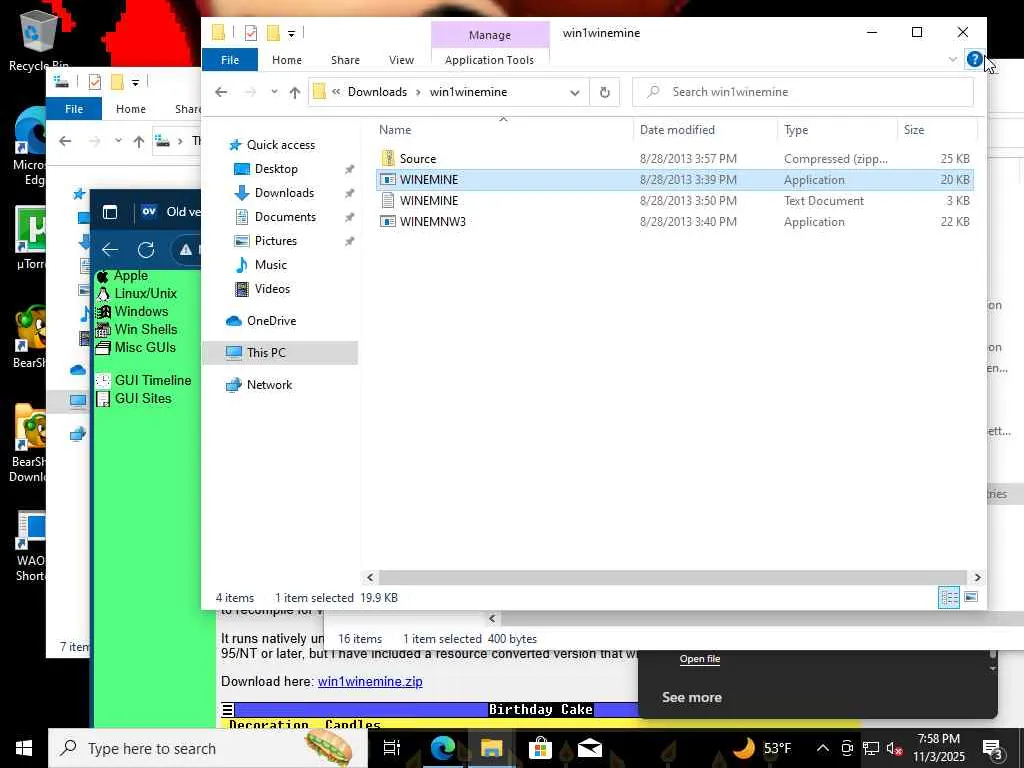Open recent locations dropdown in win1winemine
This screenshot has width=1024, height=768.
click(274, 92)
